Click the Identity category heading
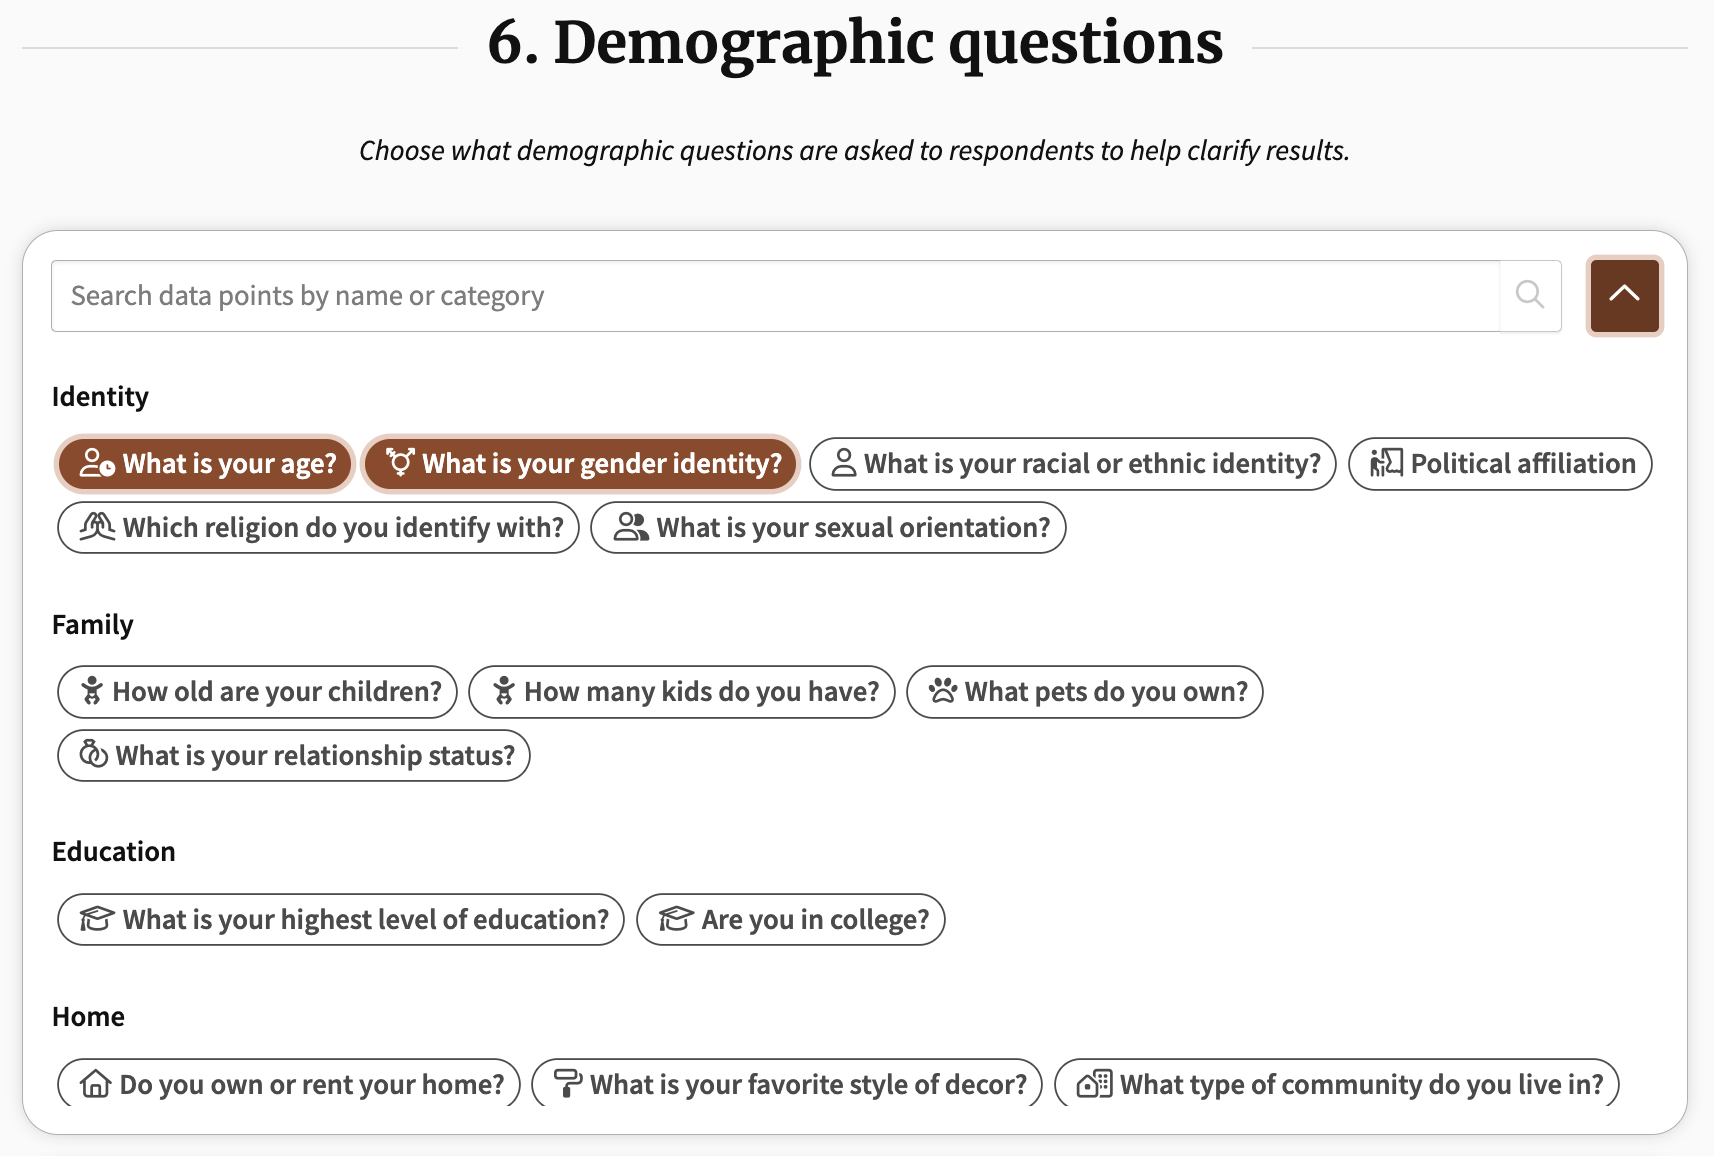The height and width of the screenshot is (1156, 1714). [x=100, y=397]
